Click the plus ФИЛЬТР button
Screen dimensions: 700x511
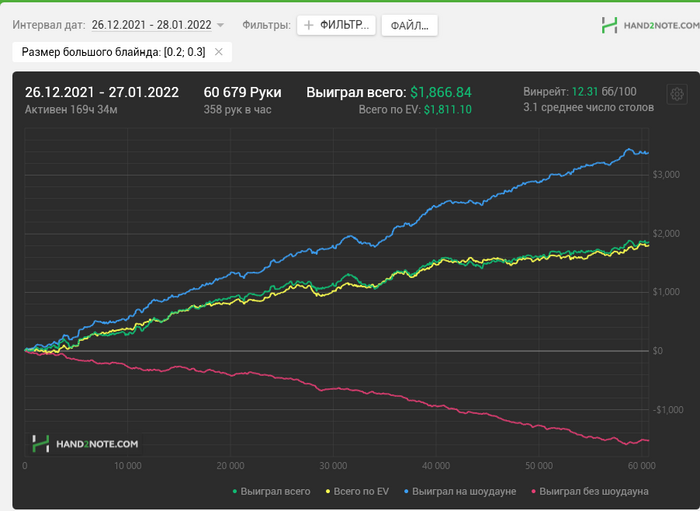tap(336, 25)
